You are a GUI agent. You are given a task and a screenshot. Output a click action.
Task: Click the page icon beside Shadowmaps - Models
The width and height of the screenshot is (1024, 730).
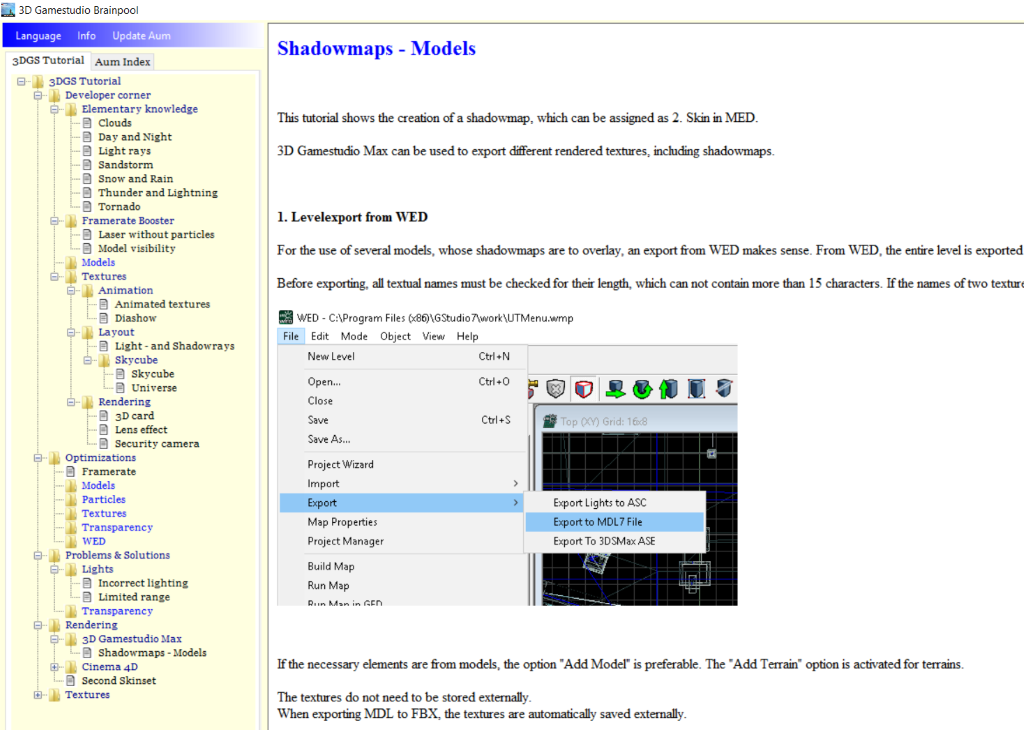pos(87,653)
